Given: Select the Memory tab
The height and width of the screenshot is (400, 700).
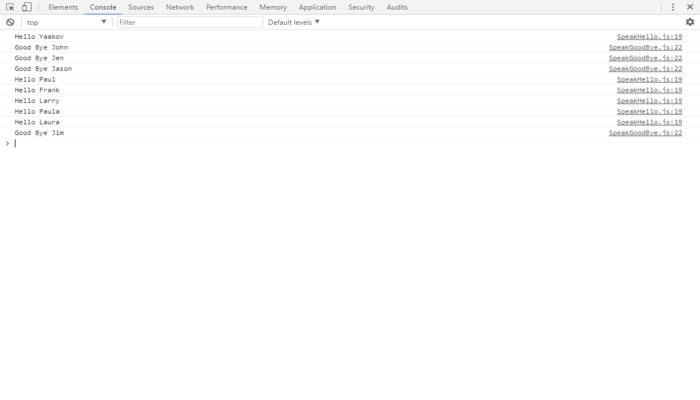Looking at the screenshot, I should 273,7.
